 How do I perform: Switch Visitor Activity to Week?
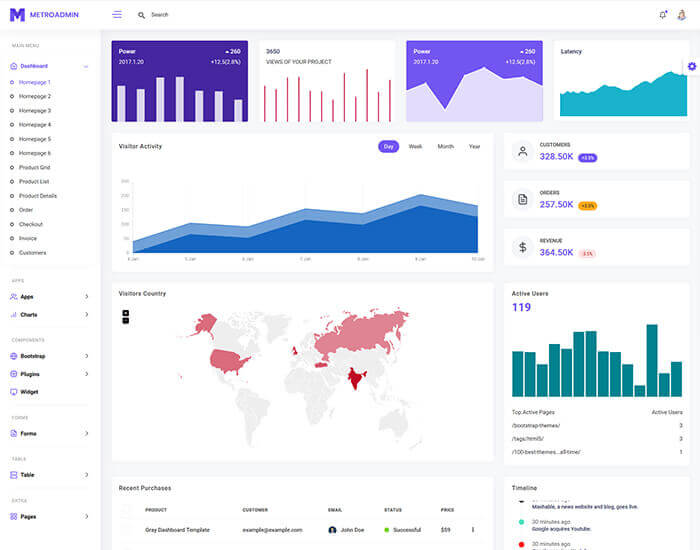(415, 147)
